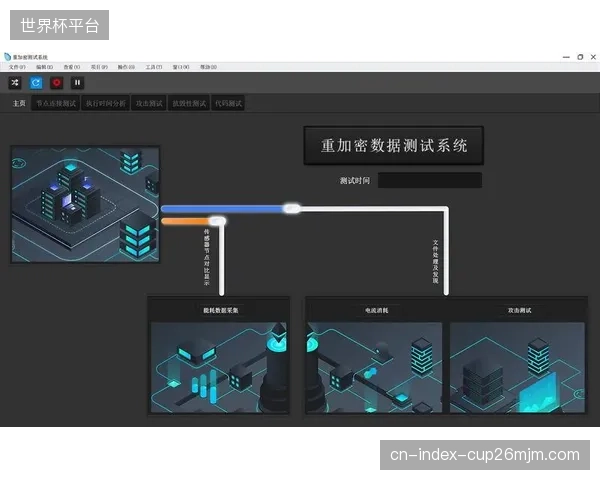Click the pause toolbar button

click(x=77, y=83)
